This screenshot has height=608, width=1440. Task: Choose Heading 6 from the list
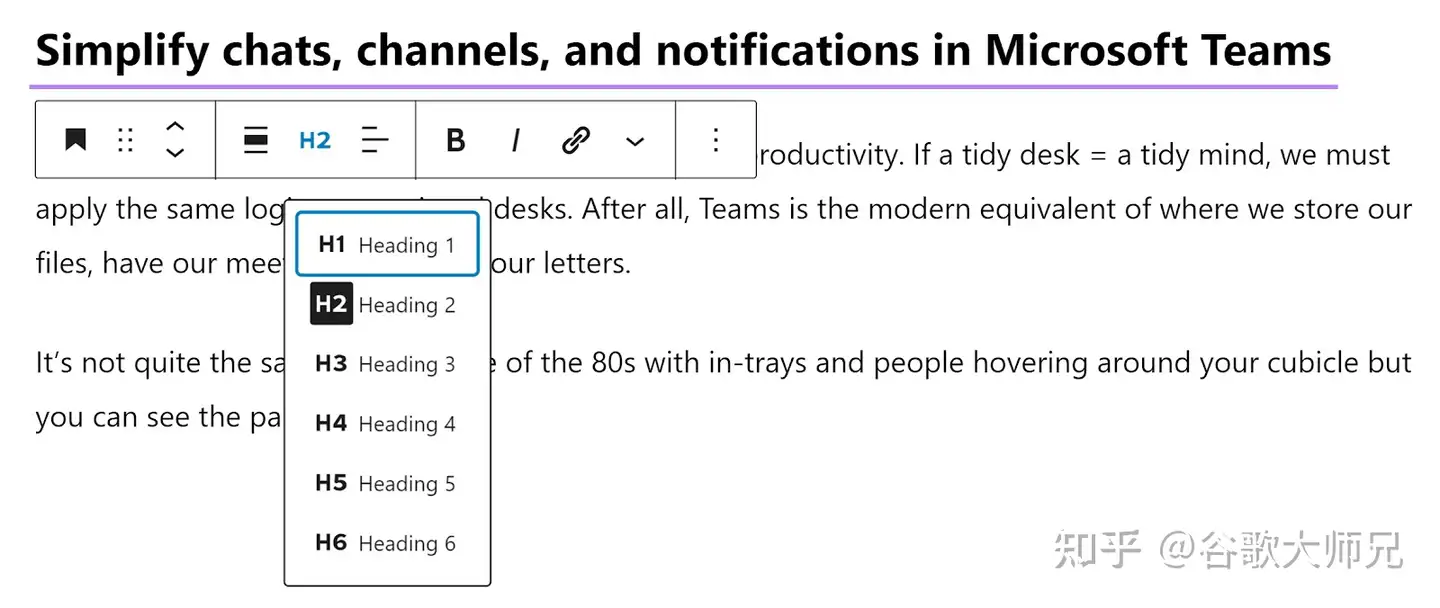coord(387,543)
